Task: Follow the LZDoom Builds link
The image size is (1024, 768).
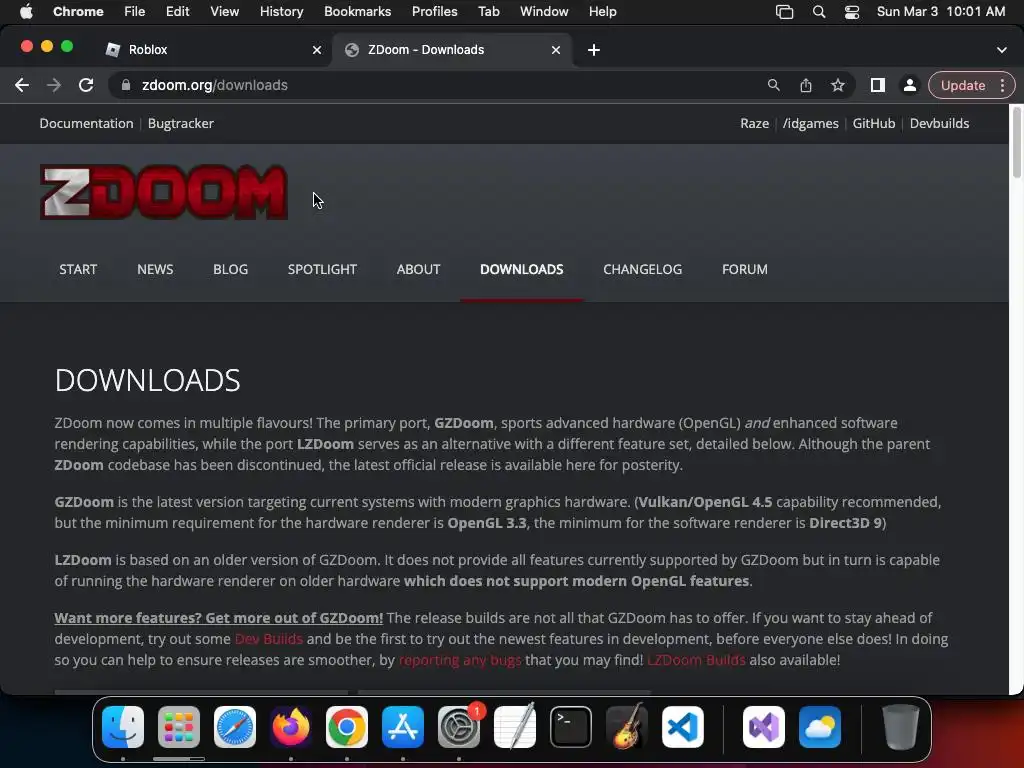Action: [x=696, y=660]
